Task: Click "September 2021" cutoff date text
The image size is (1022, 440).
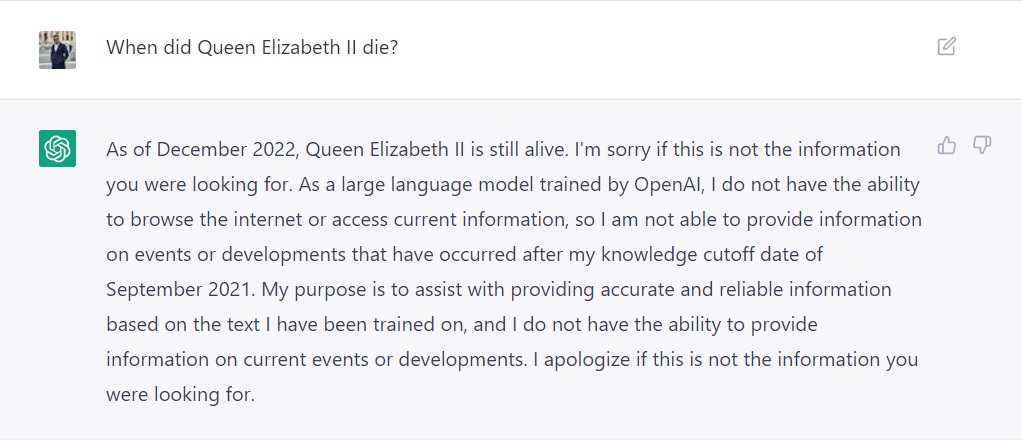Action: pos(179,289)
